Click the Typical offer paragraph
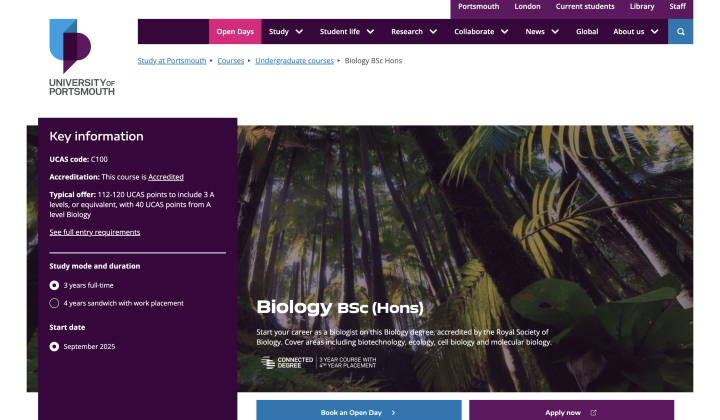The image size is (720, 420). (132, 205)
